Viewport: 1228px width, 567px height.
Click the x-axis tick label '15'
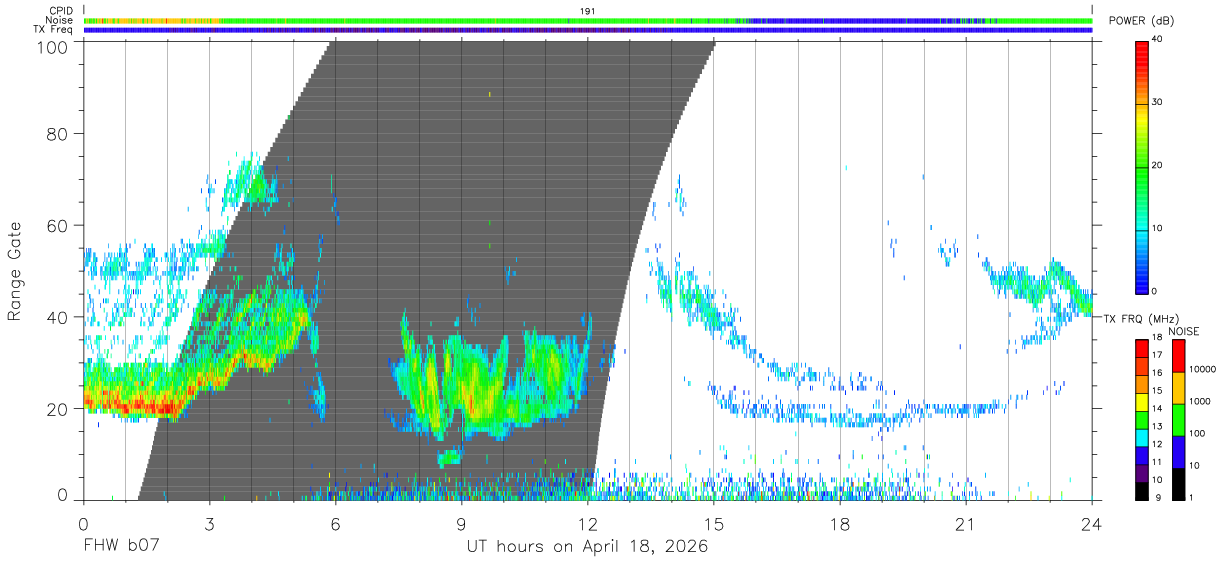click(714, 524)
